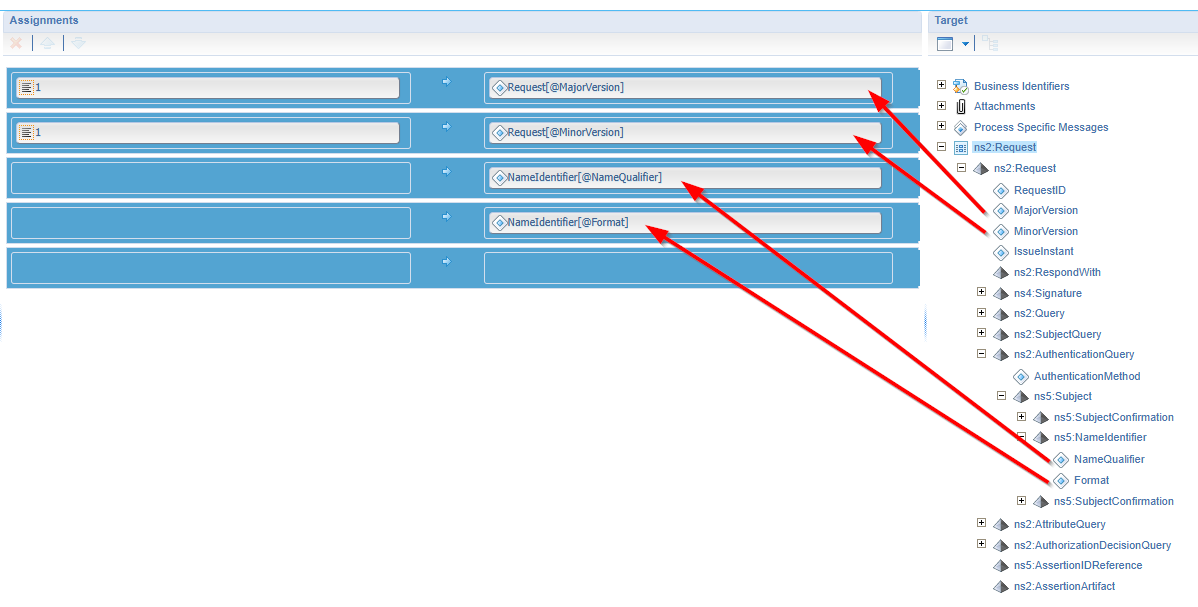This screenshot has height=607, width=1198.
Task: Expand the ns2:AuthorizationDecisionQuery node
Action: 981,544
